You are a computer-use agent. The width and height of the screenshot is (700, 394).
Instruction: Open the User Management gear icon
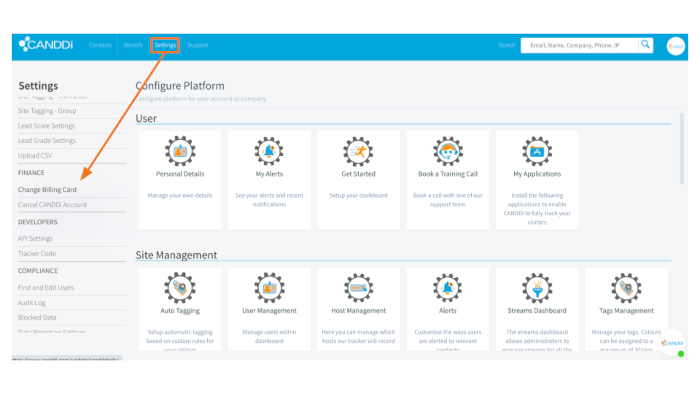click(269, 288)
